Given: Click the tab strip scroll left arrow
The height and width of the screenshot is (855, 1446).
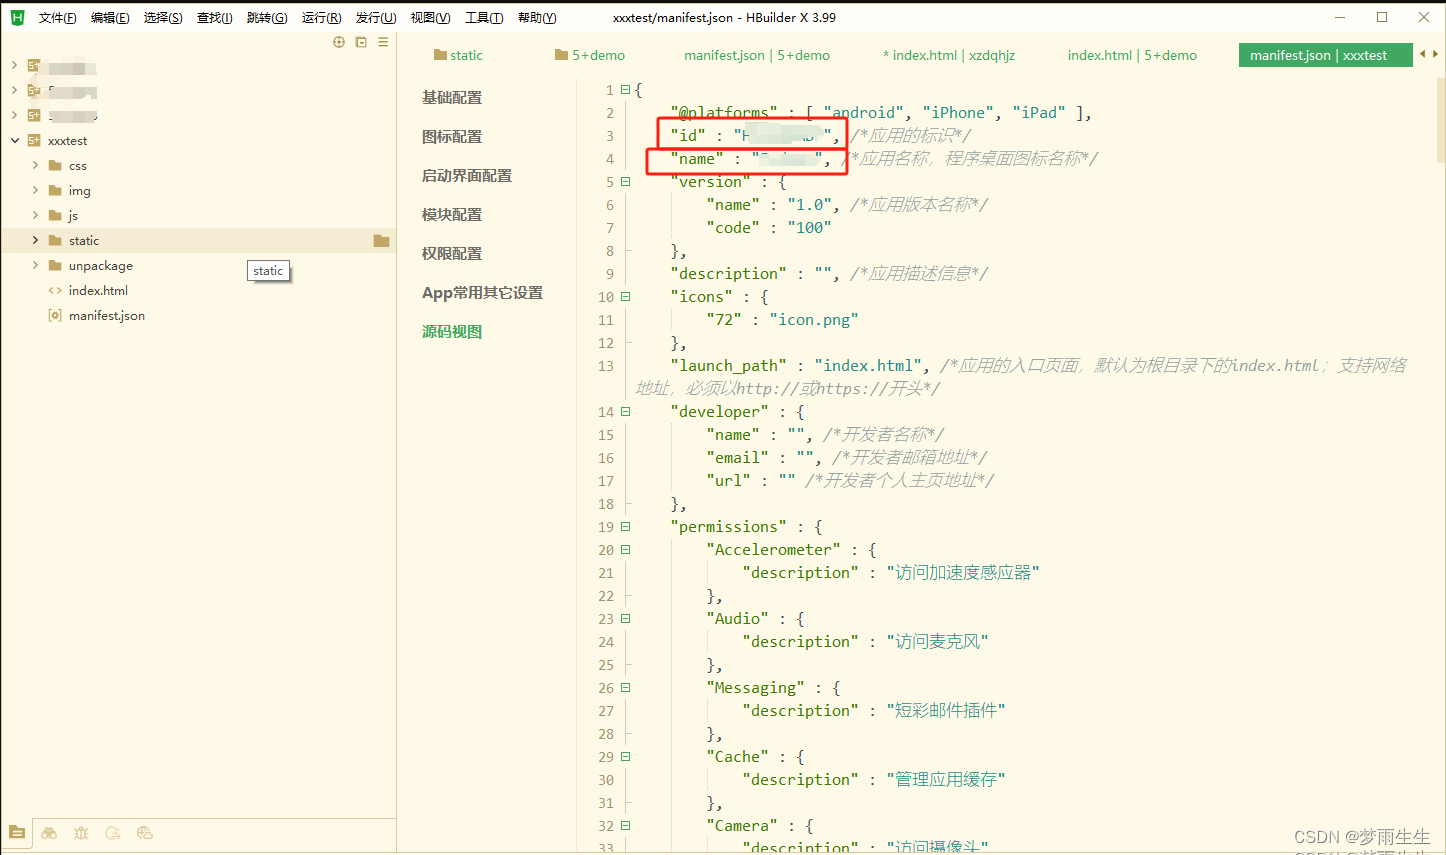Looking at the screenshot, I should pos(1422,54).
